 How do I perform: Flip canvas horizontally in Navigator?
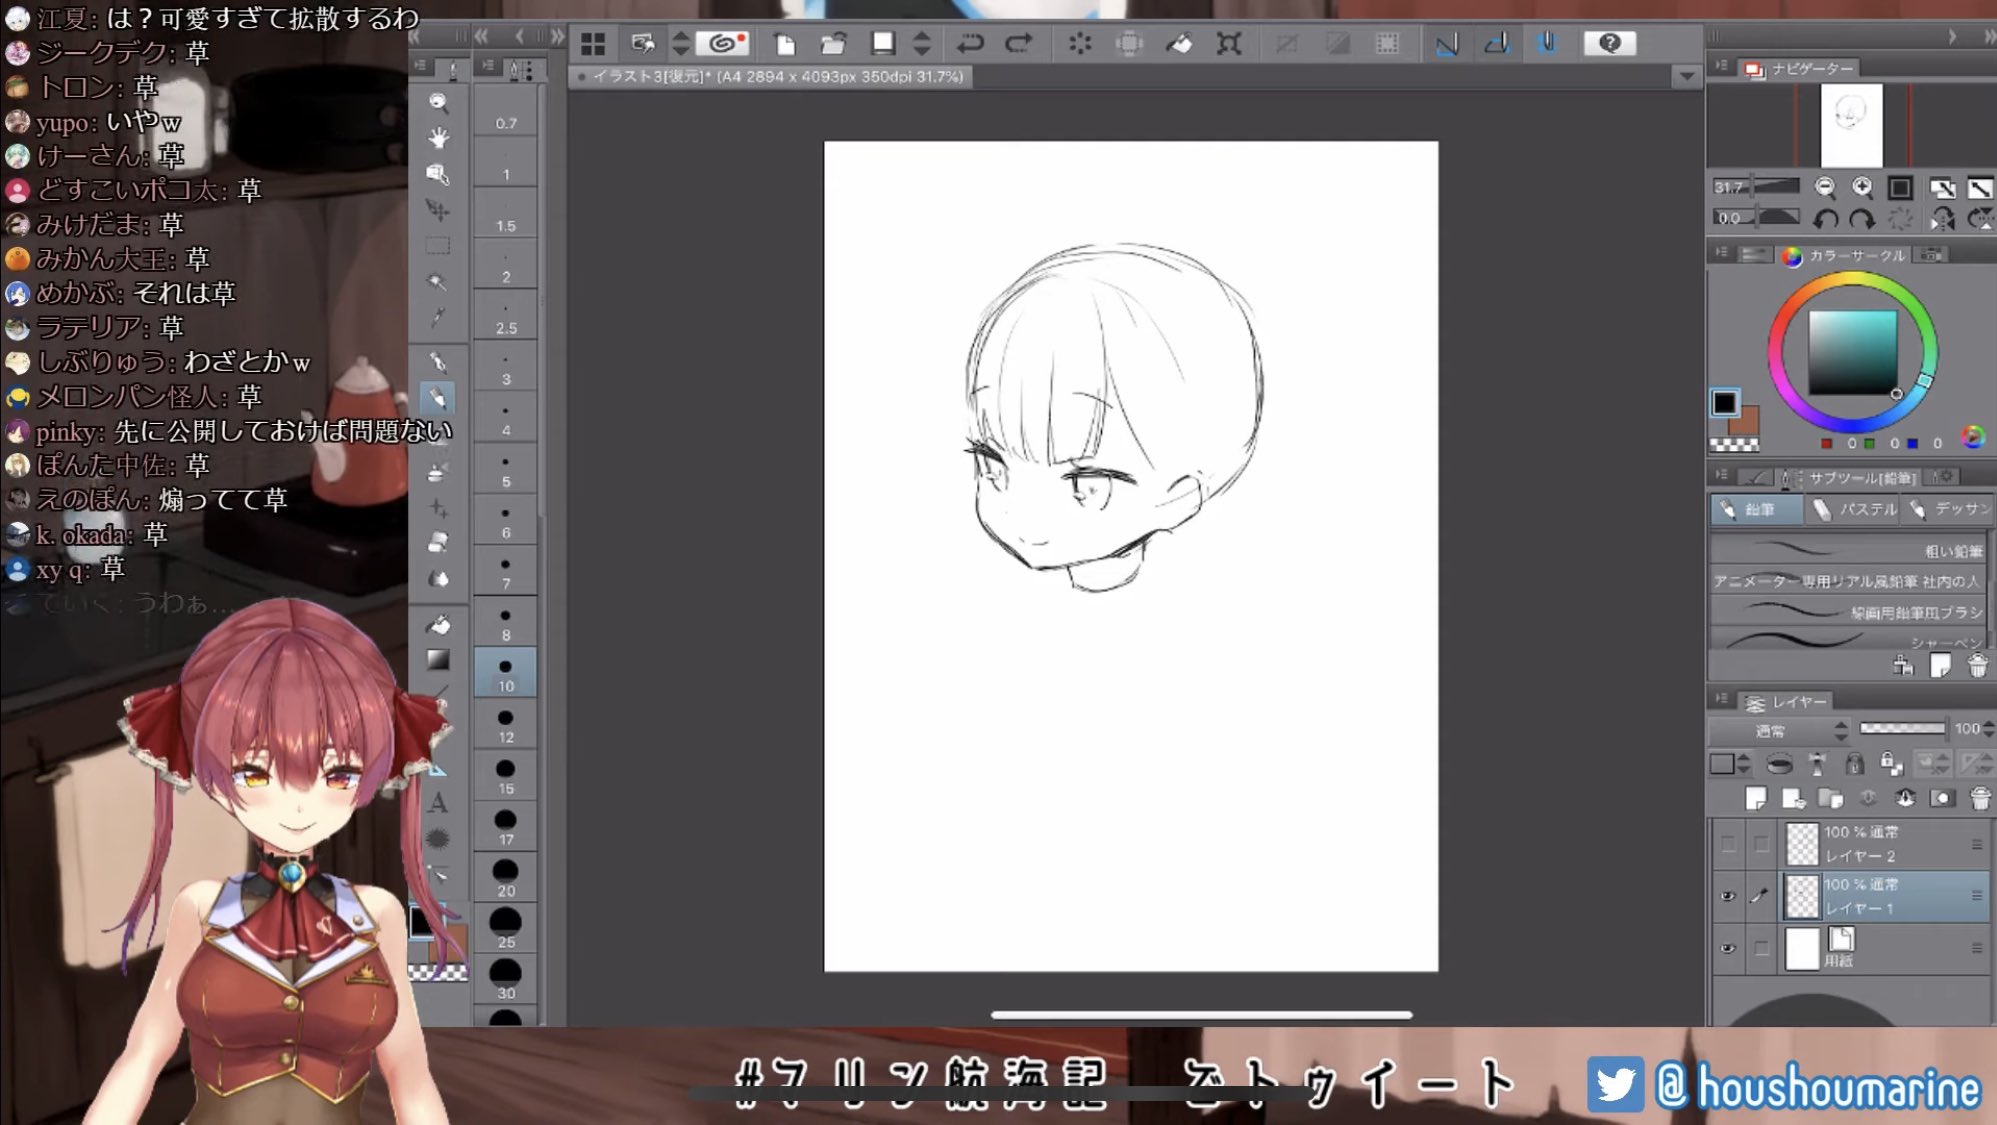coord(1942,219)
